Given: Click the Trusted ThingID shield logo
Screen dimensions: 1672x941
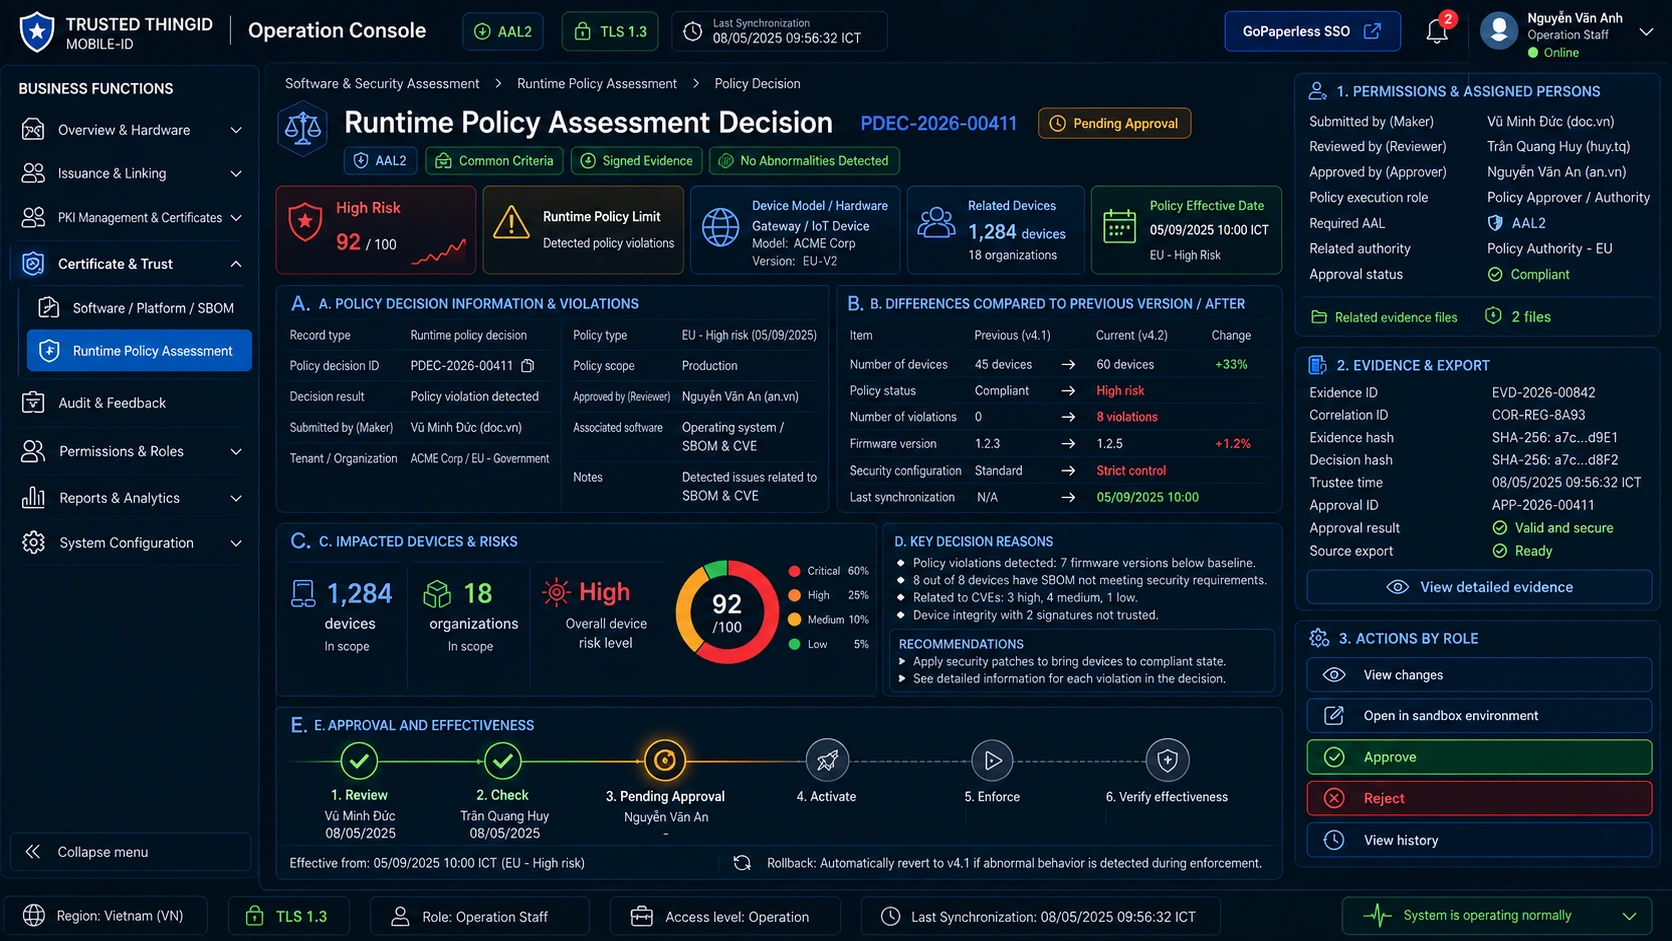Looking at the screenshot, I should (x=37, y=31).
